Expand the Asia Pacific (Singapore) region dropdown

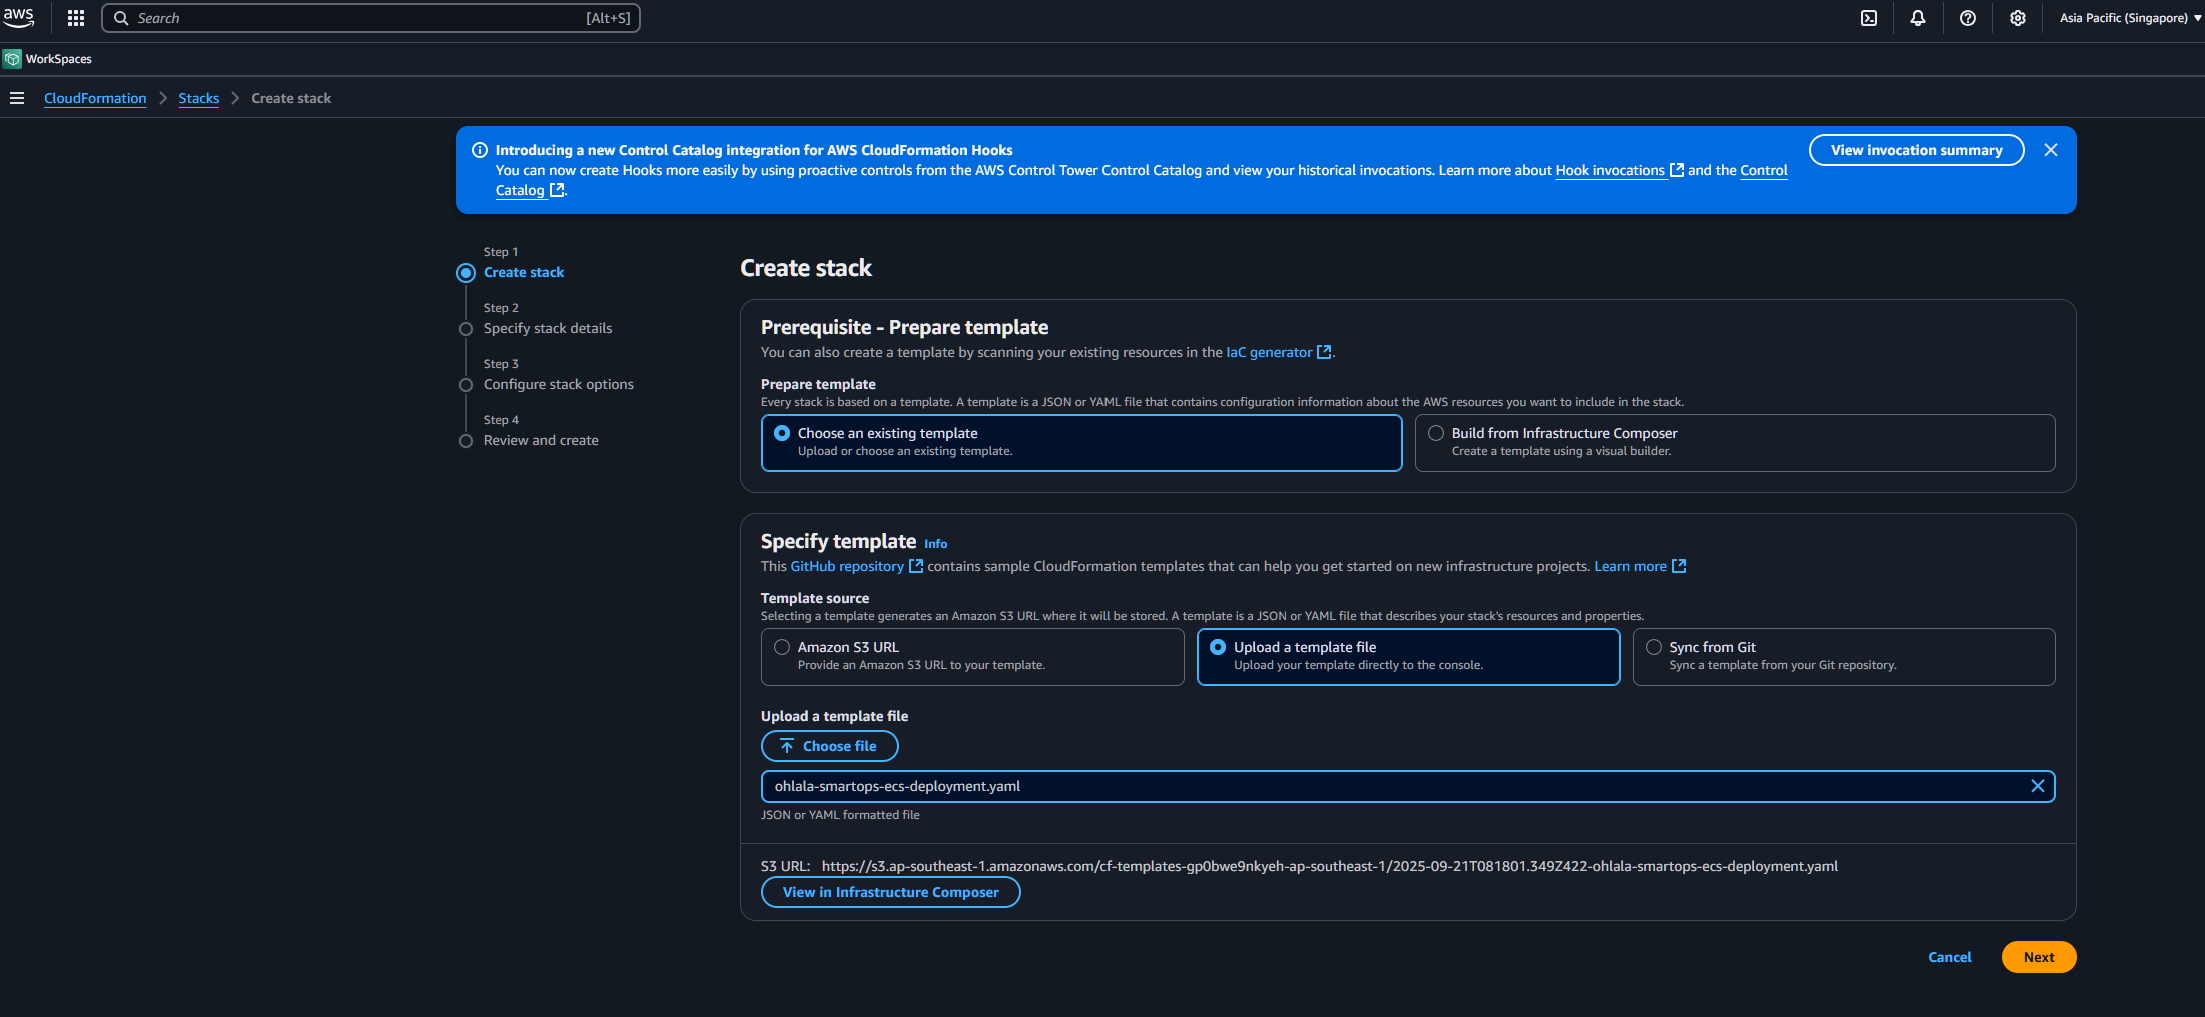pyautogui.click(x=2129, y=18)
